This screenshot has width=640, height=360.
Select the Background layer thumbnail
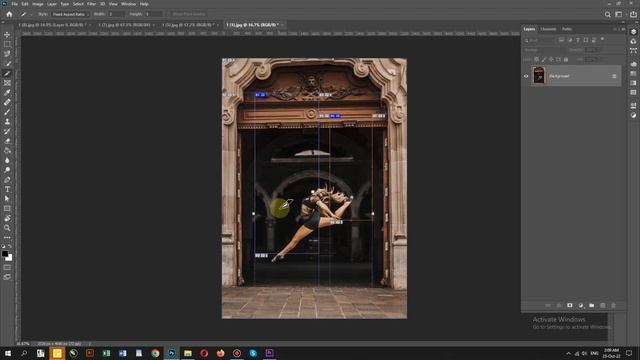[539, 76]
